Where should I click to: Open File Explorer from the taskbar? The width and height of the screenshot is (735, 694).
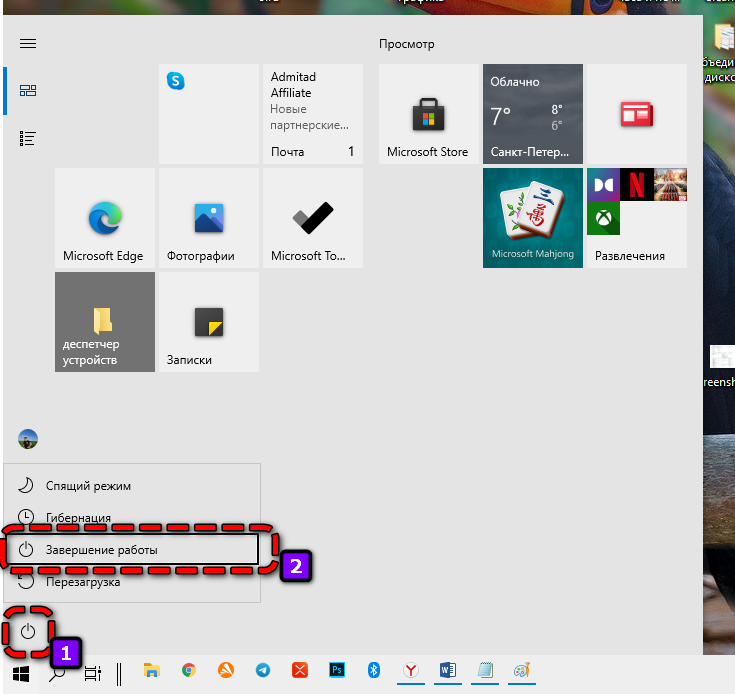[151, 671]
